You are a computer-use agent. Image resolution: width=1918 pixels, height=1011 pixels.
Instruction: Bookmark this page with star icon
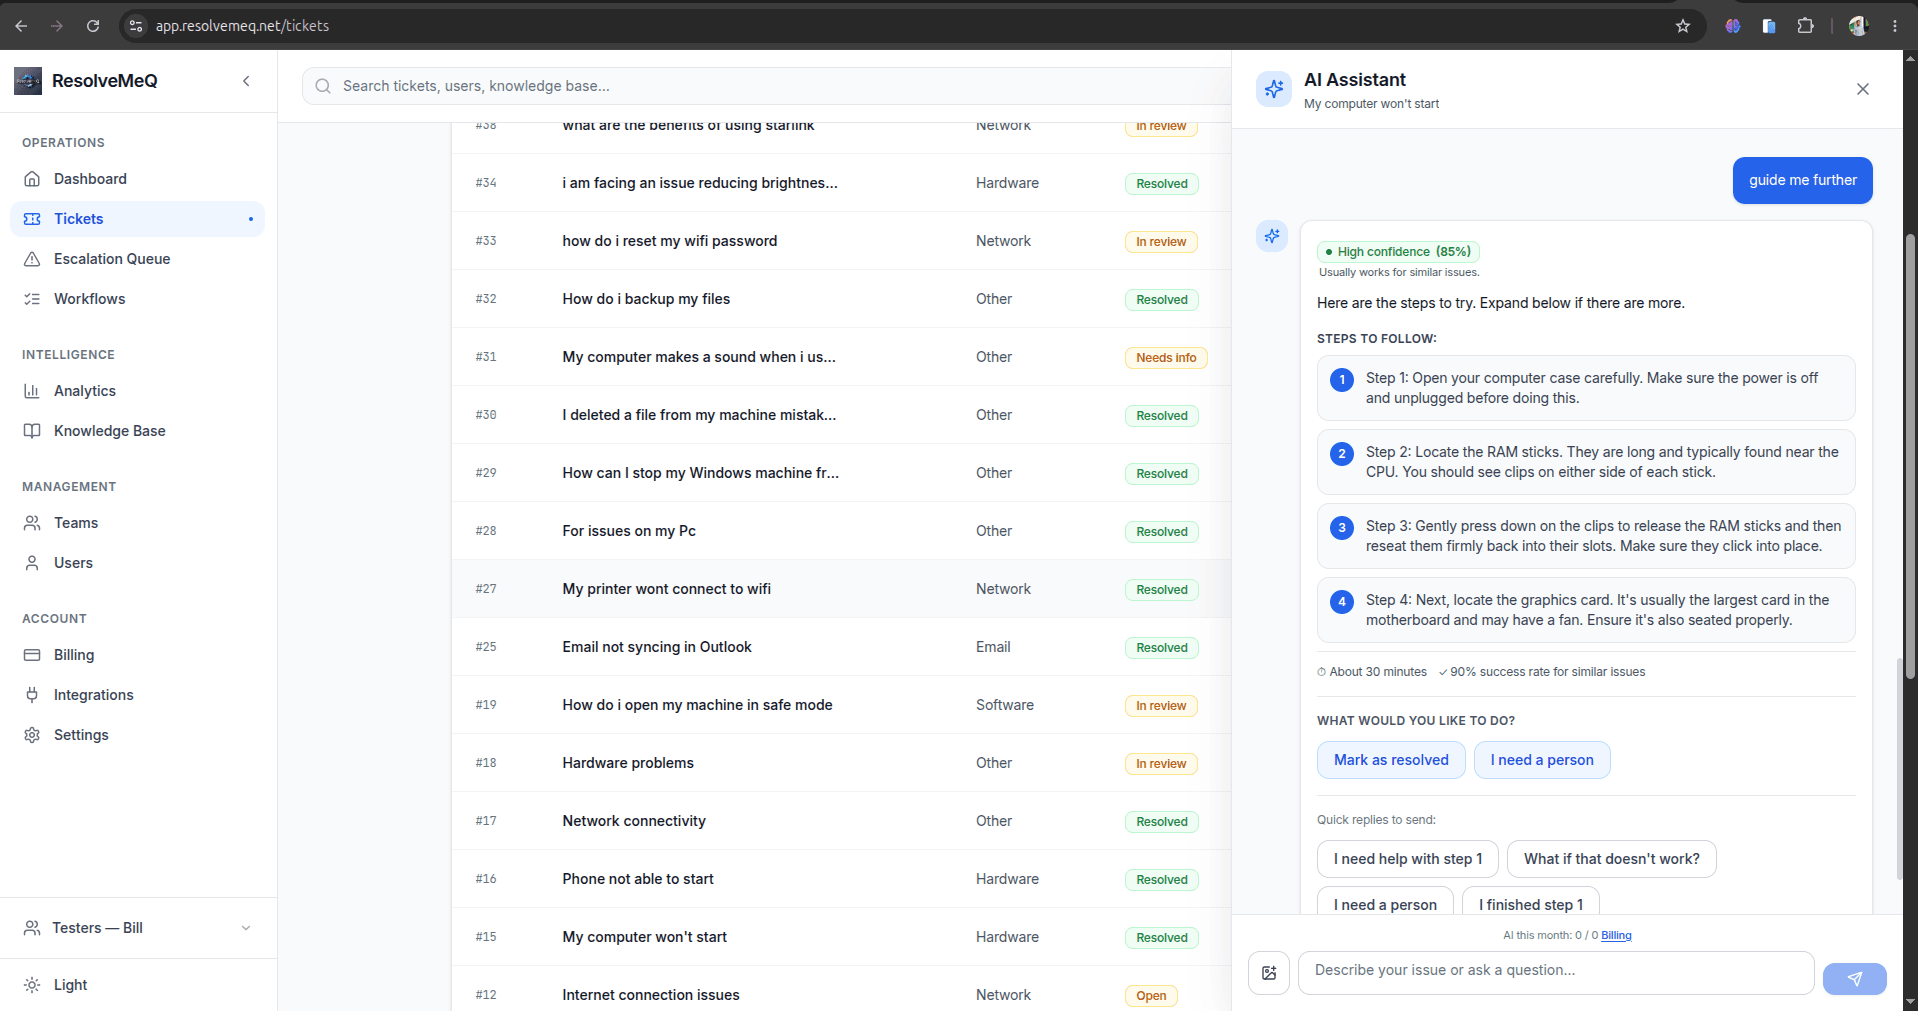tap(1683, 26)
